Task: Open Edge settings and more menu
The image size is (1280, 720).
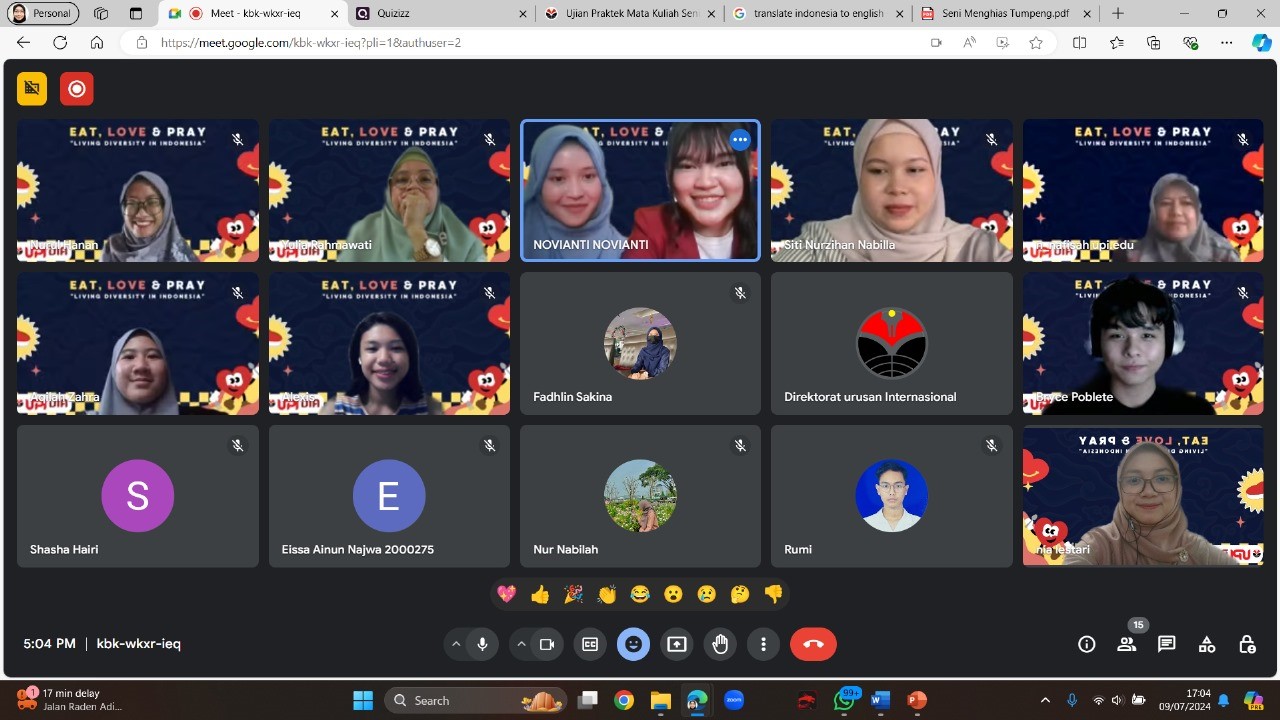Action: coord(1227,43)
